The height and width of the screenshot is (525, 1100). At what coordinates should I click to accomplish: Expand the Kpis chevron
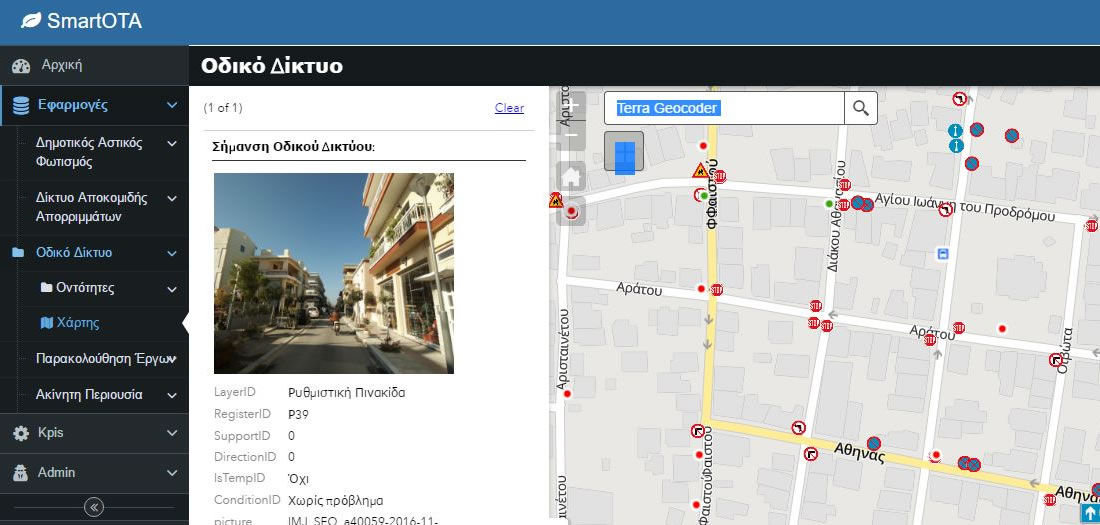(x=172, y=433)
